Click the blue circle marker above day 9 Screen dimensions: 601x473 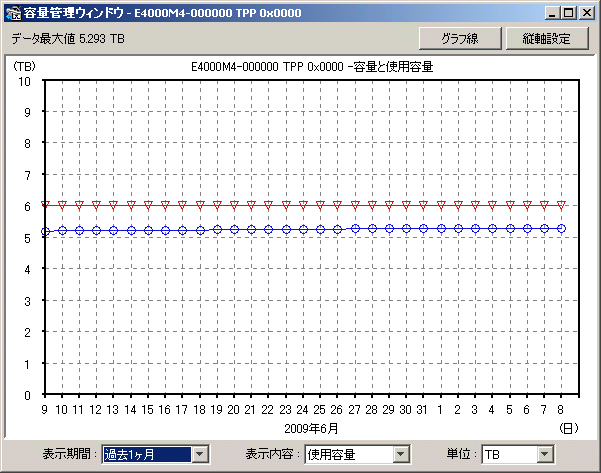[x=45, y=231]
